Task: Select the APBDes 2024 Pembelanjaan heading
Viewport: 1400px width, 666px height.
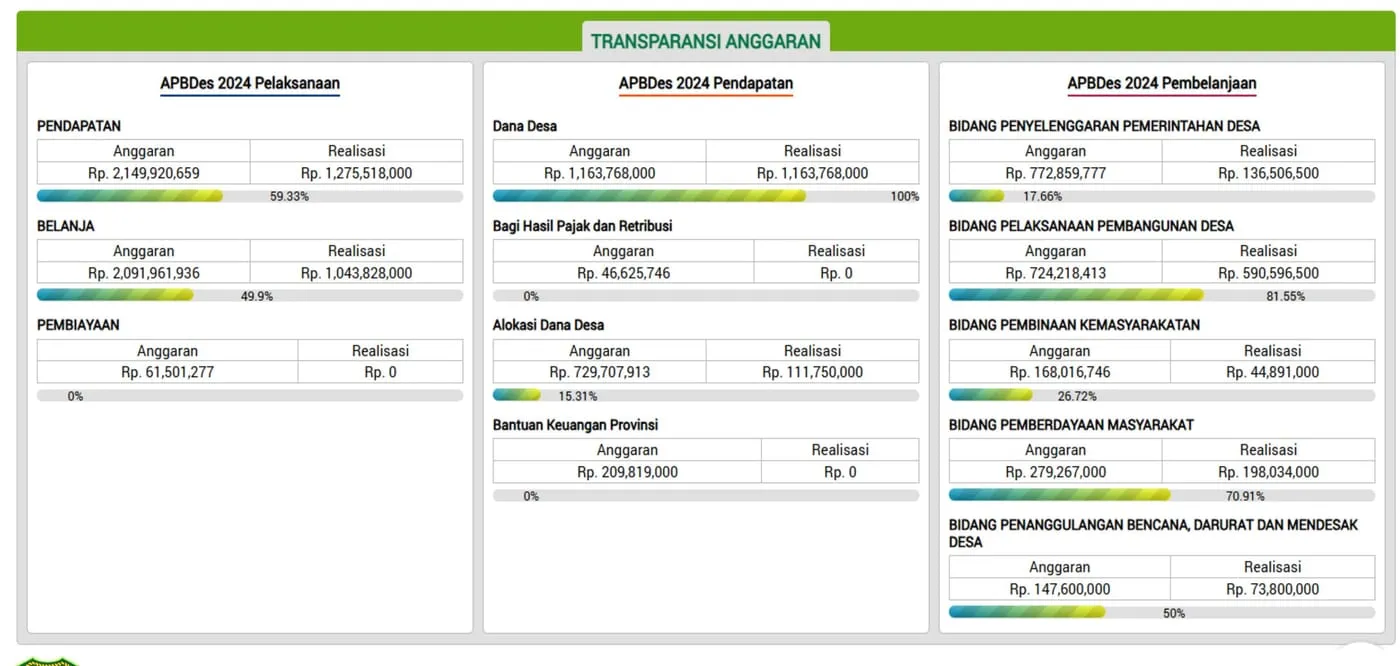Action: point(1162,84)
